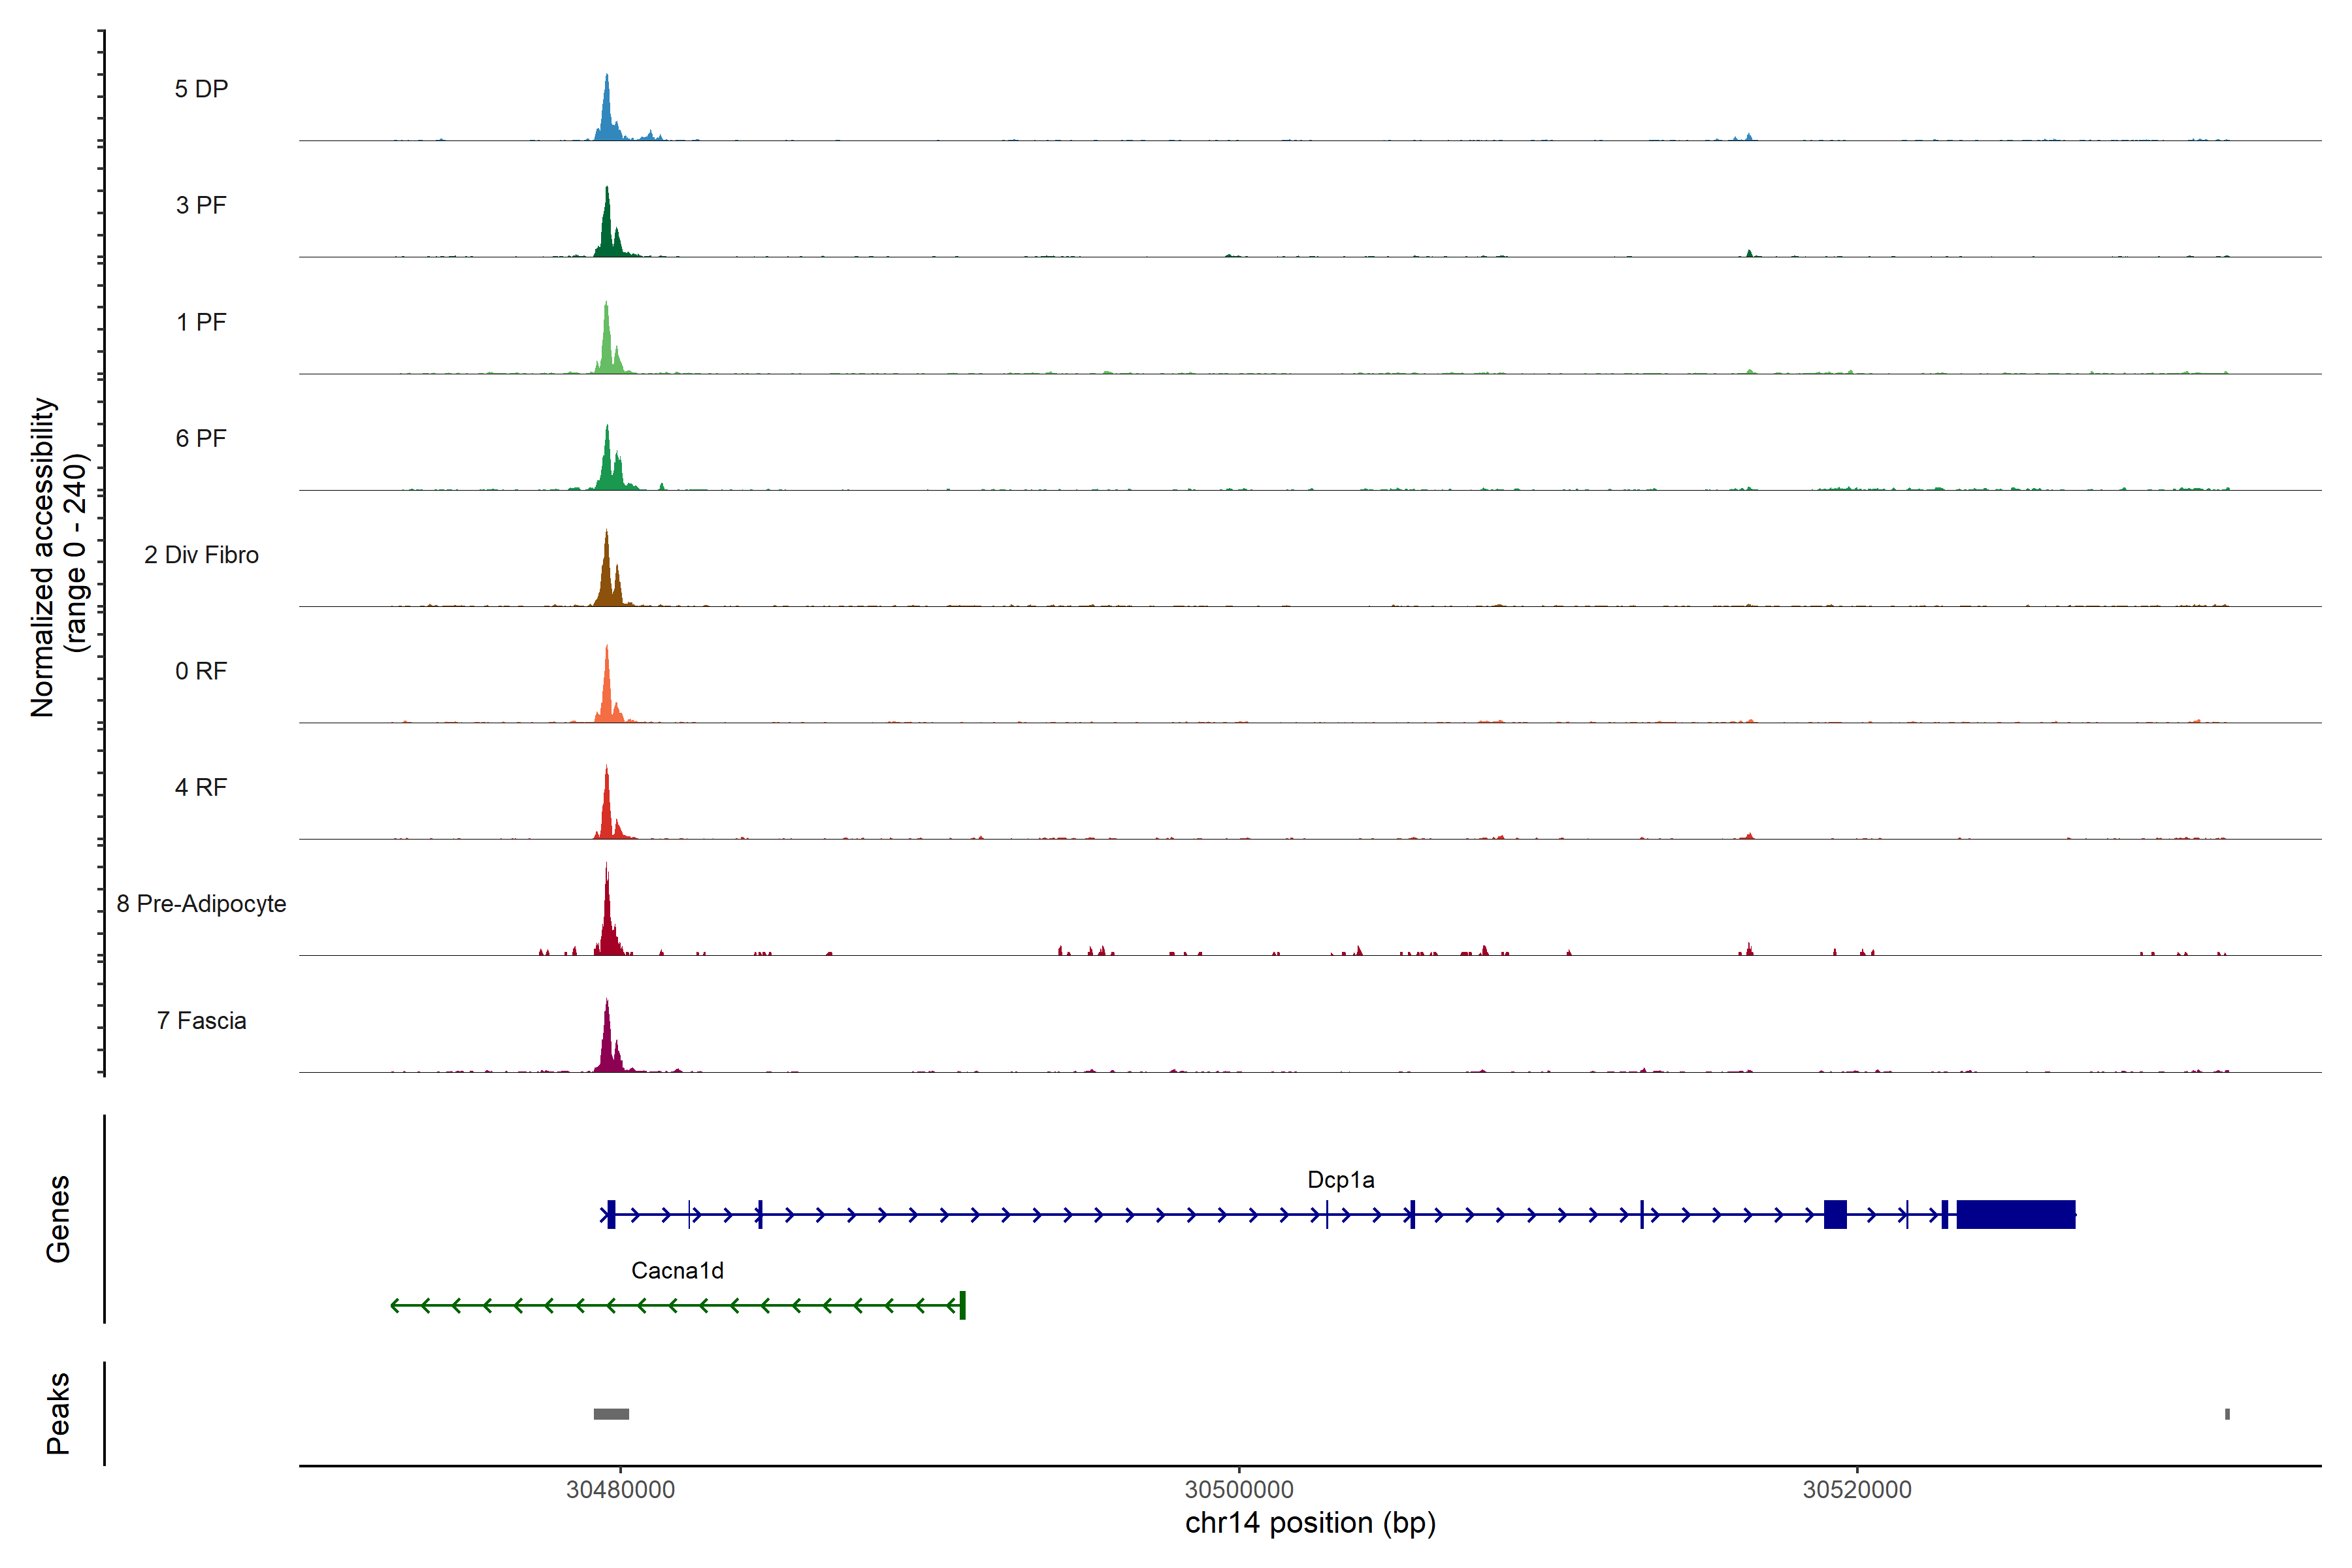The image size is (2352, 1568).
Task: Select the 6 PF track label
Action: (x=201, y=438)
